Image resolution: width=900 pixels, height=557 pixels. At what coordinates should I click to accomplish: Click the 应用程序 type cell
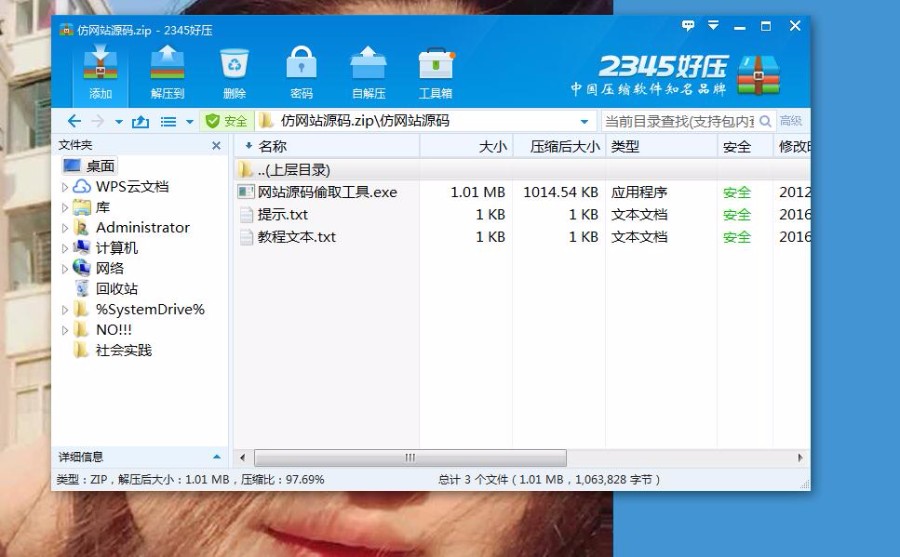(639, 192)
